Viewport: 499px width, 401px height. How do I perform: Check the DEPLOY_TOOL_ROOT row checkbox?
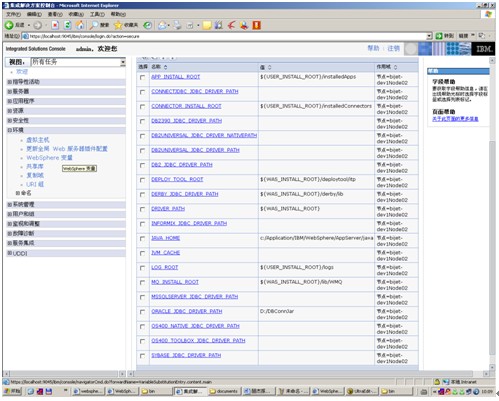(x=143, y=180)
